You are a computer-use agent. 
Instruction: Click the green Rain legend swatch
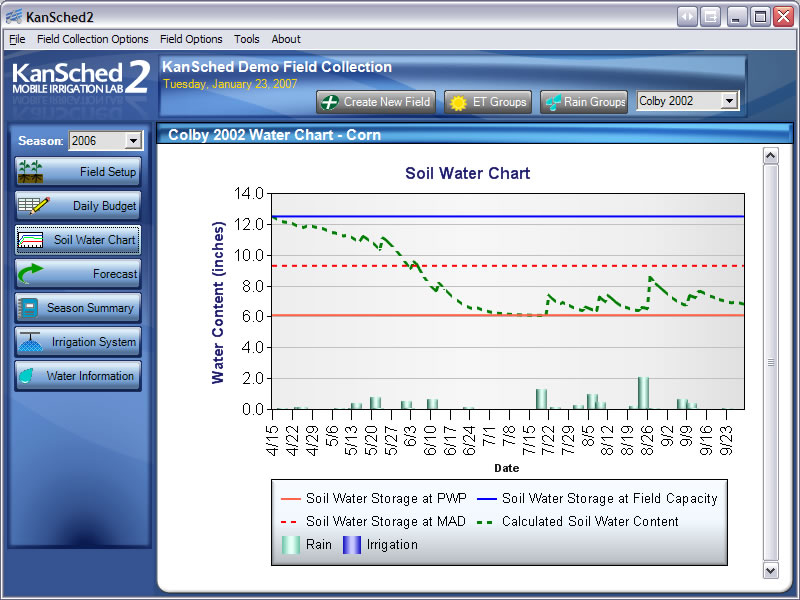(x=291, y=544)
